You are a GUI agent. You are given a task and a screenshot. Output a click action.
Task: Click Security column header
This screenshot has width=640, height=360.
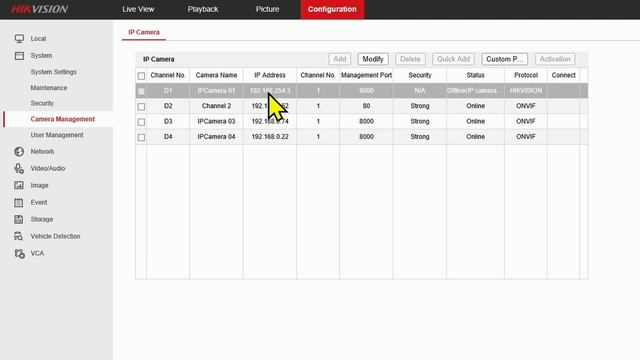(x=420, y=75)
